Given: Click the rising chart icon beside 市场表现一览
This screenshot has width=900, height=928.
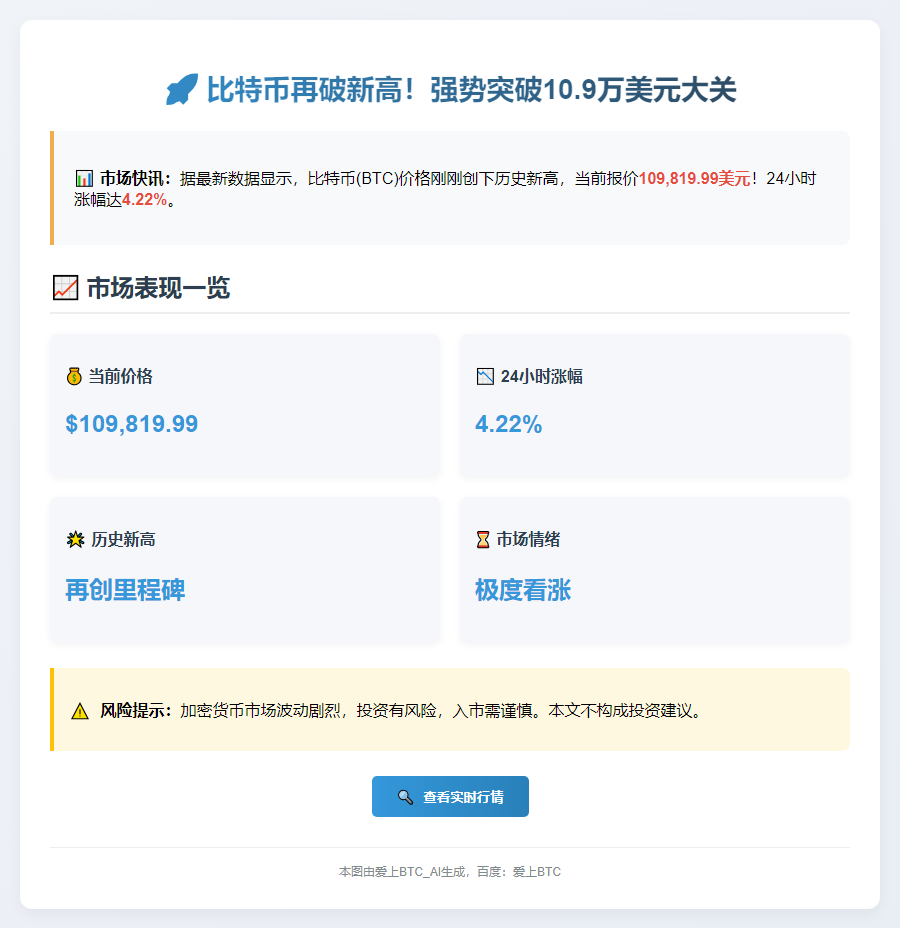Looking at the screenshot, I should (x=65, y=288).
